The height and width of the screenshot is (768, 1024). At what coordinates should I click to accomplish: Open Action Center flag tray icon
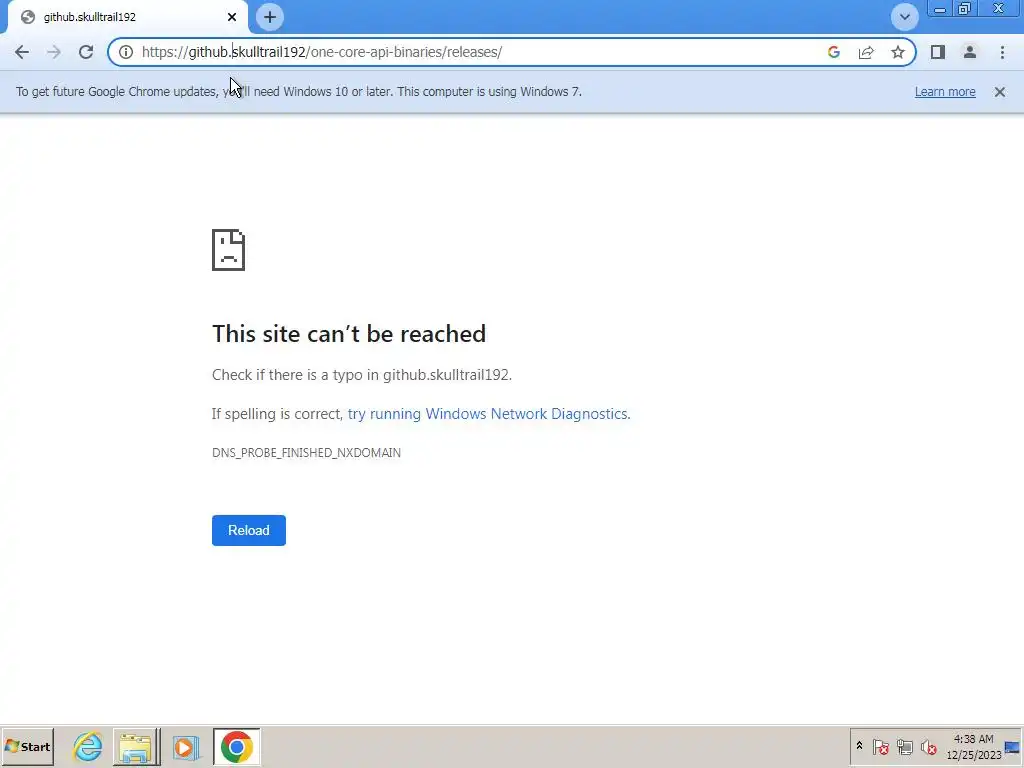pyautogui.click(x=880, y=746)
